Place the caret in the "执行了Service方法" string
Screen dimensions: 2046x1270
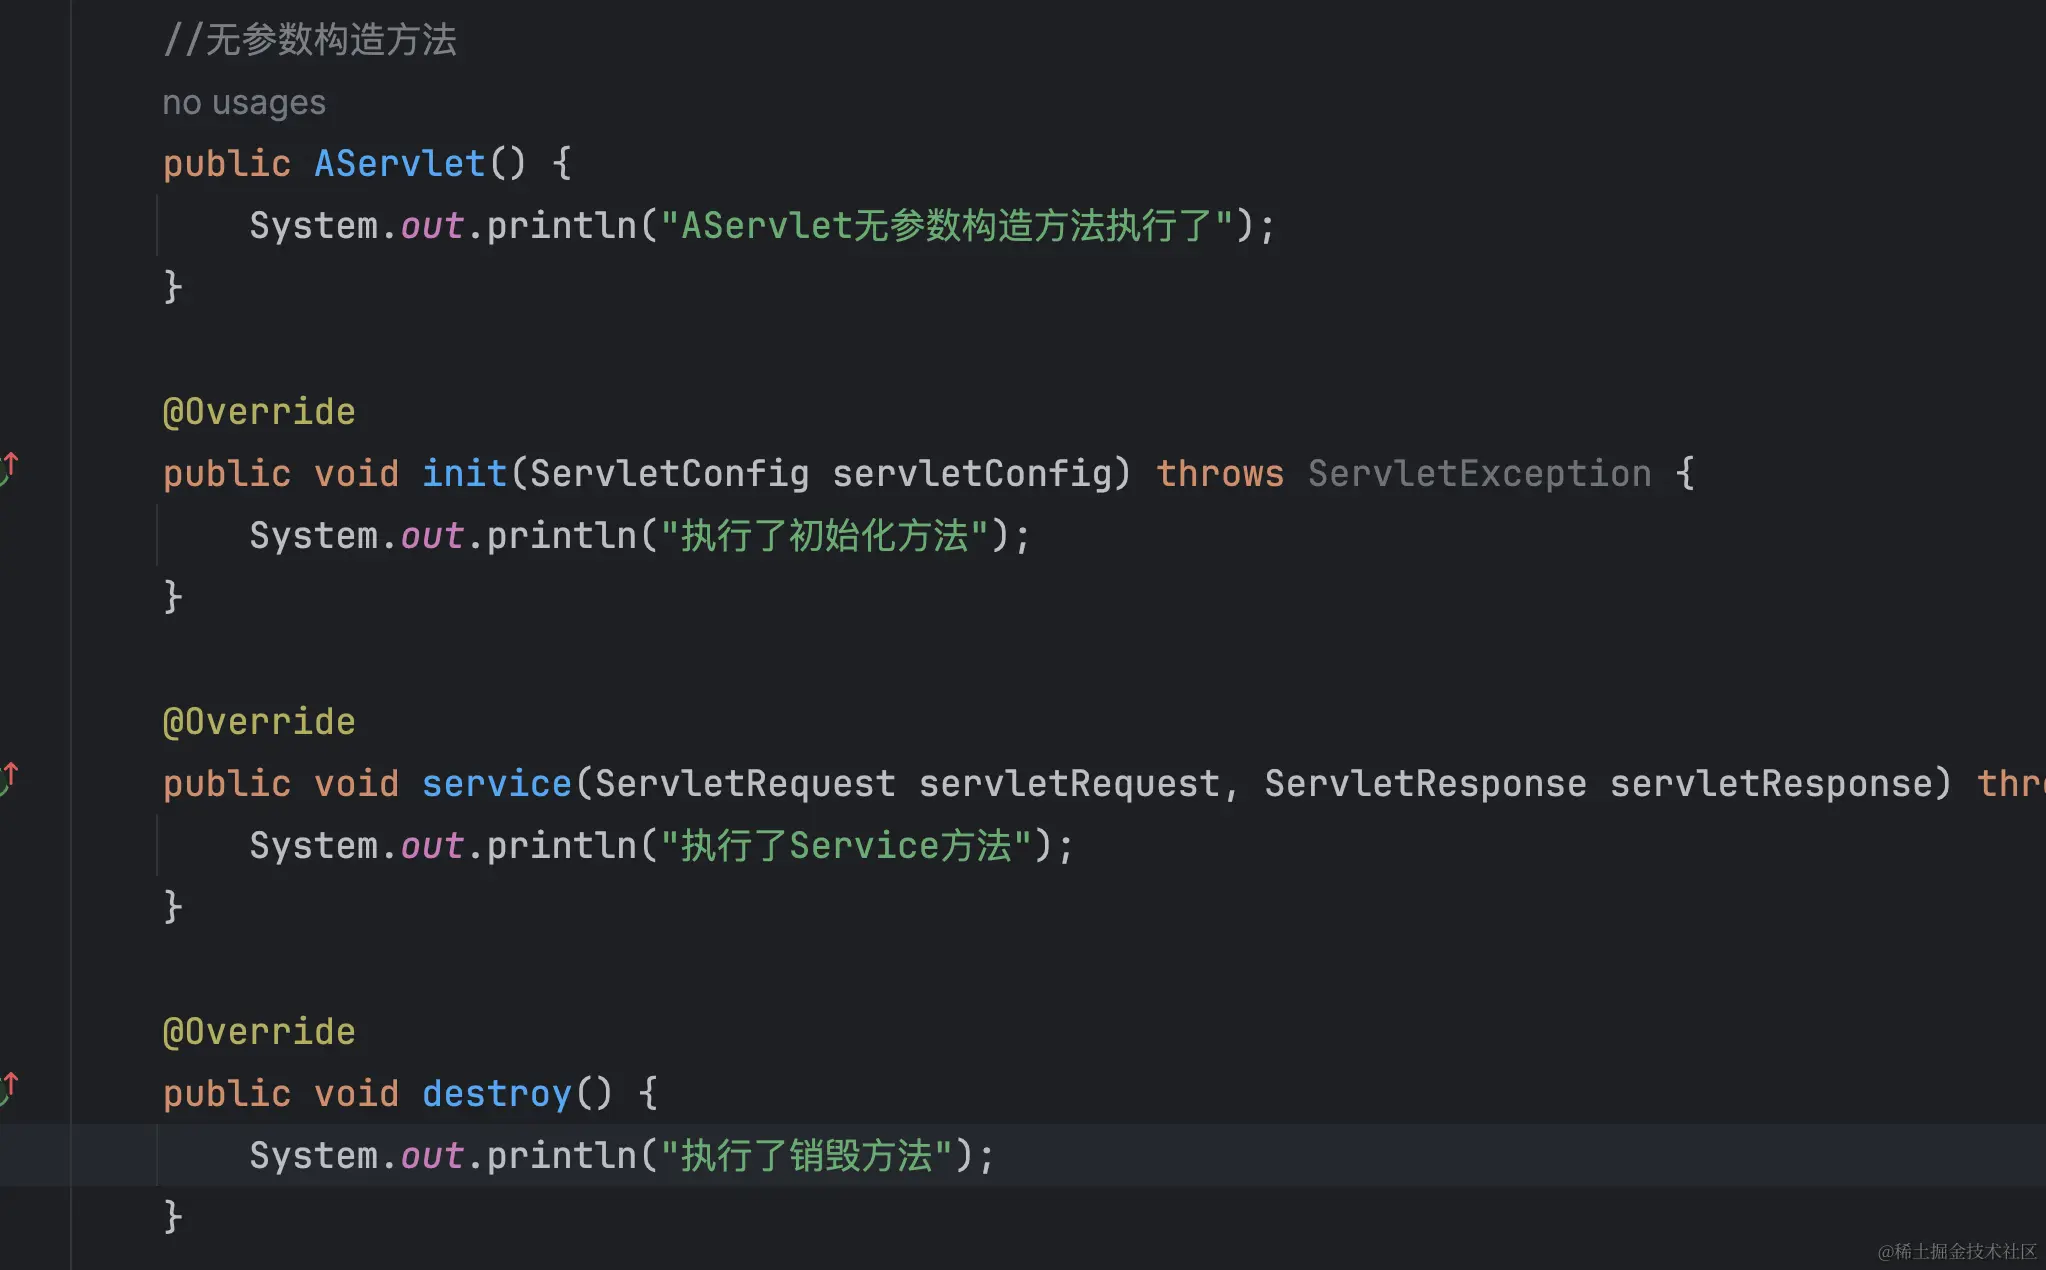[846, 846]
